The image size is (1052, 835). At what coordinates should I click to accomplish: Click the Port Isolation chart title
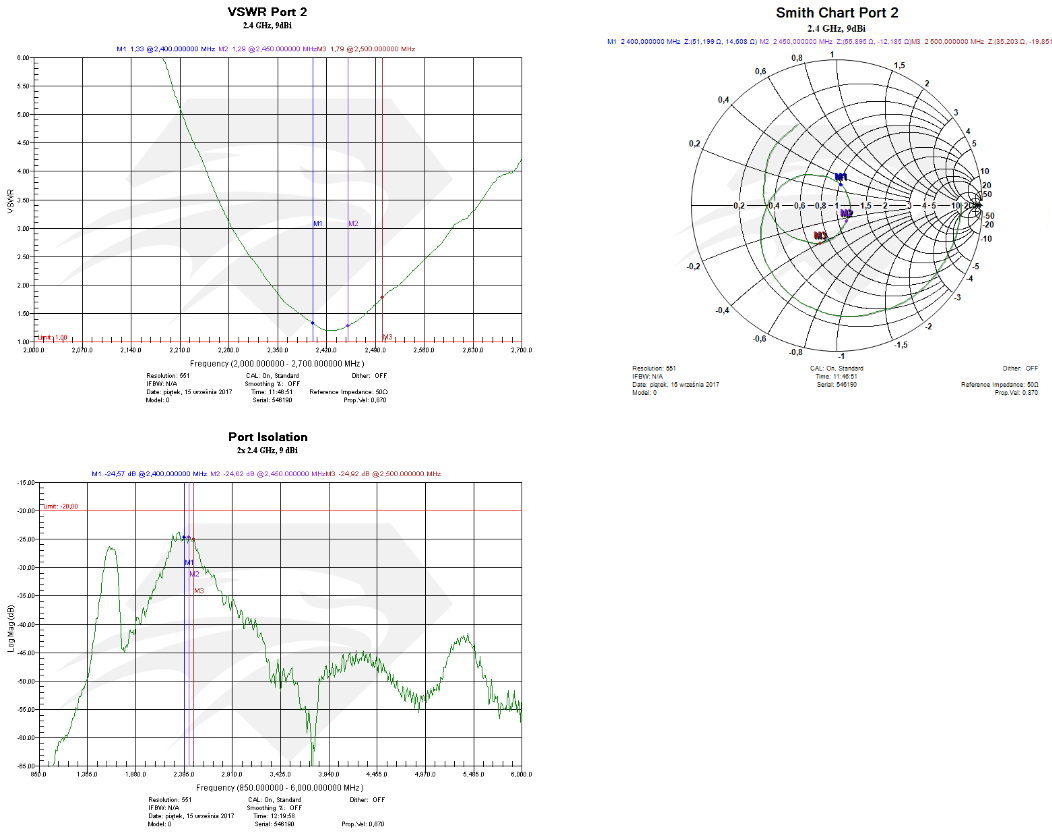click(267, 437)
